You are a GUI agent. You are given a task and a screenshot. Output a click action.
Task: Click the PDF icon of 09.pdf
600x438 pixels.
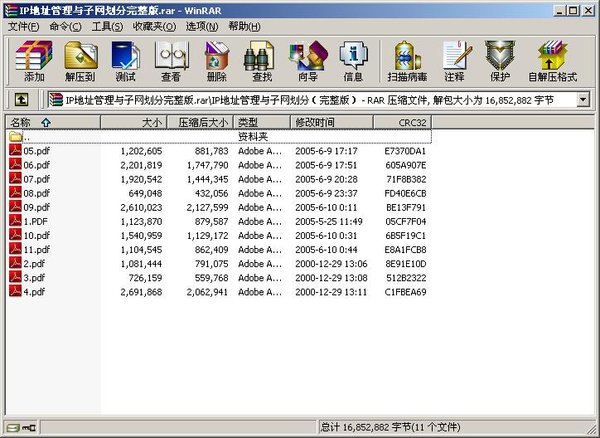[x=15, y=207]
